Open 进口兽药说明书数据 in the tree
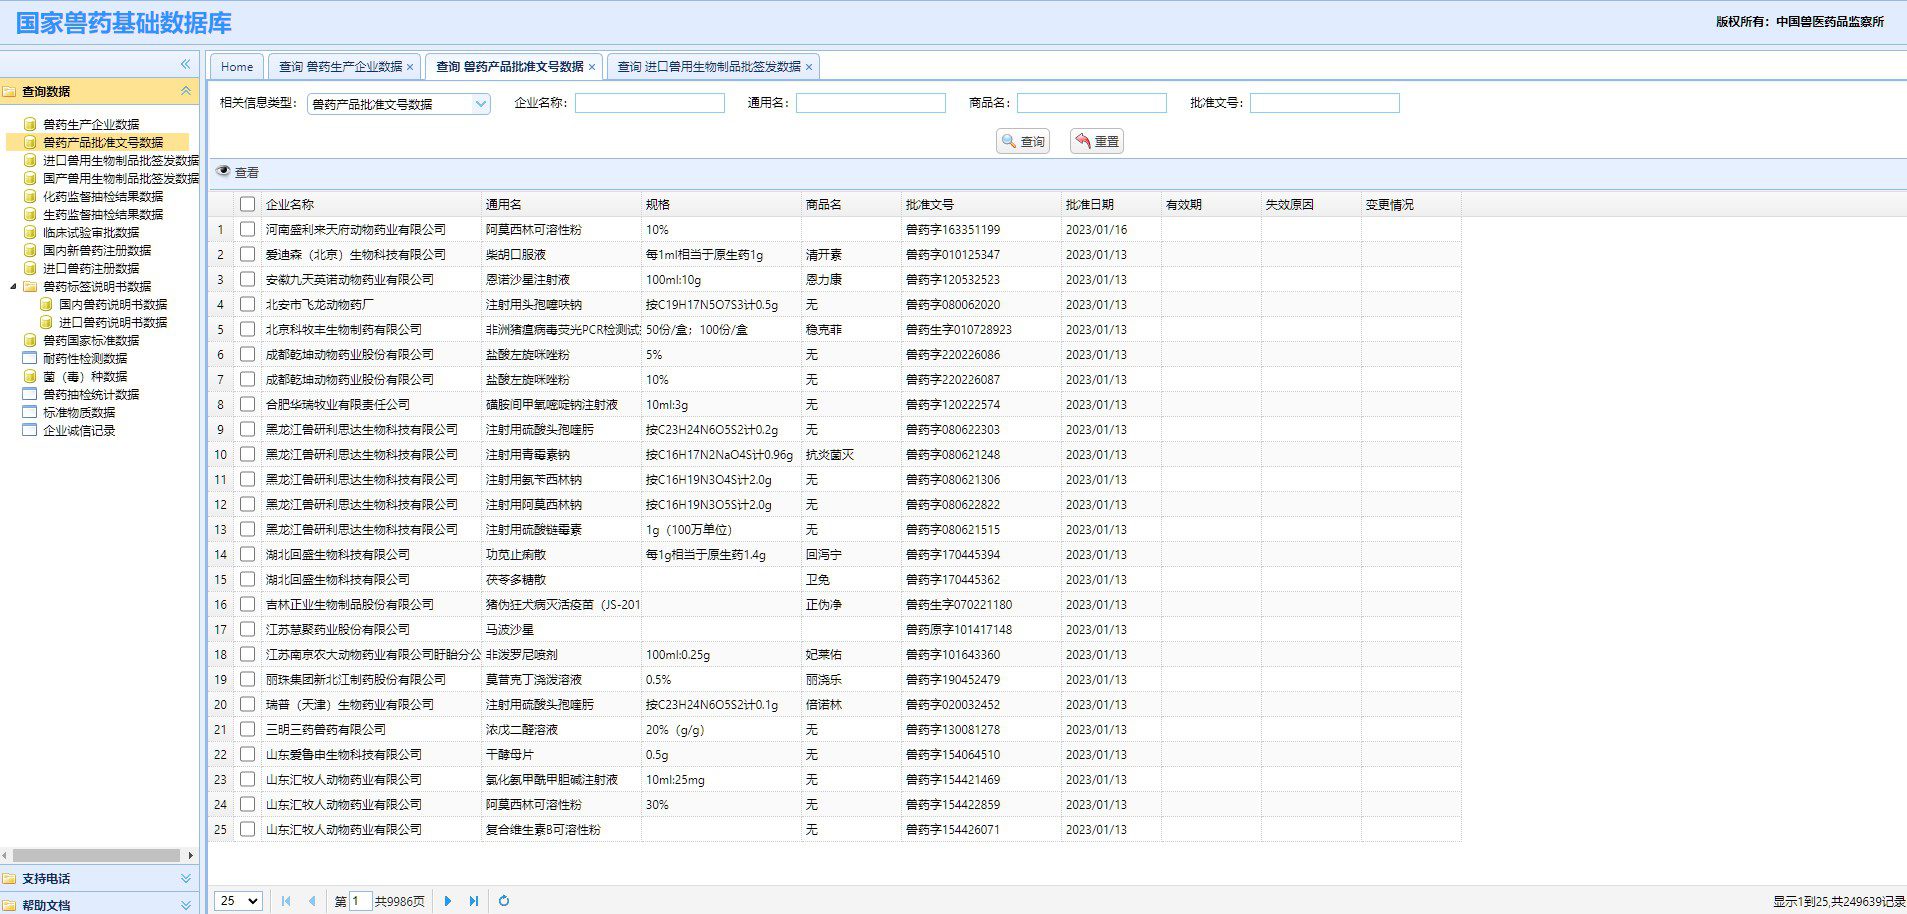Screen dimensions: 1907x914 113,322
